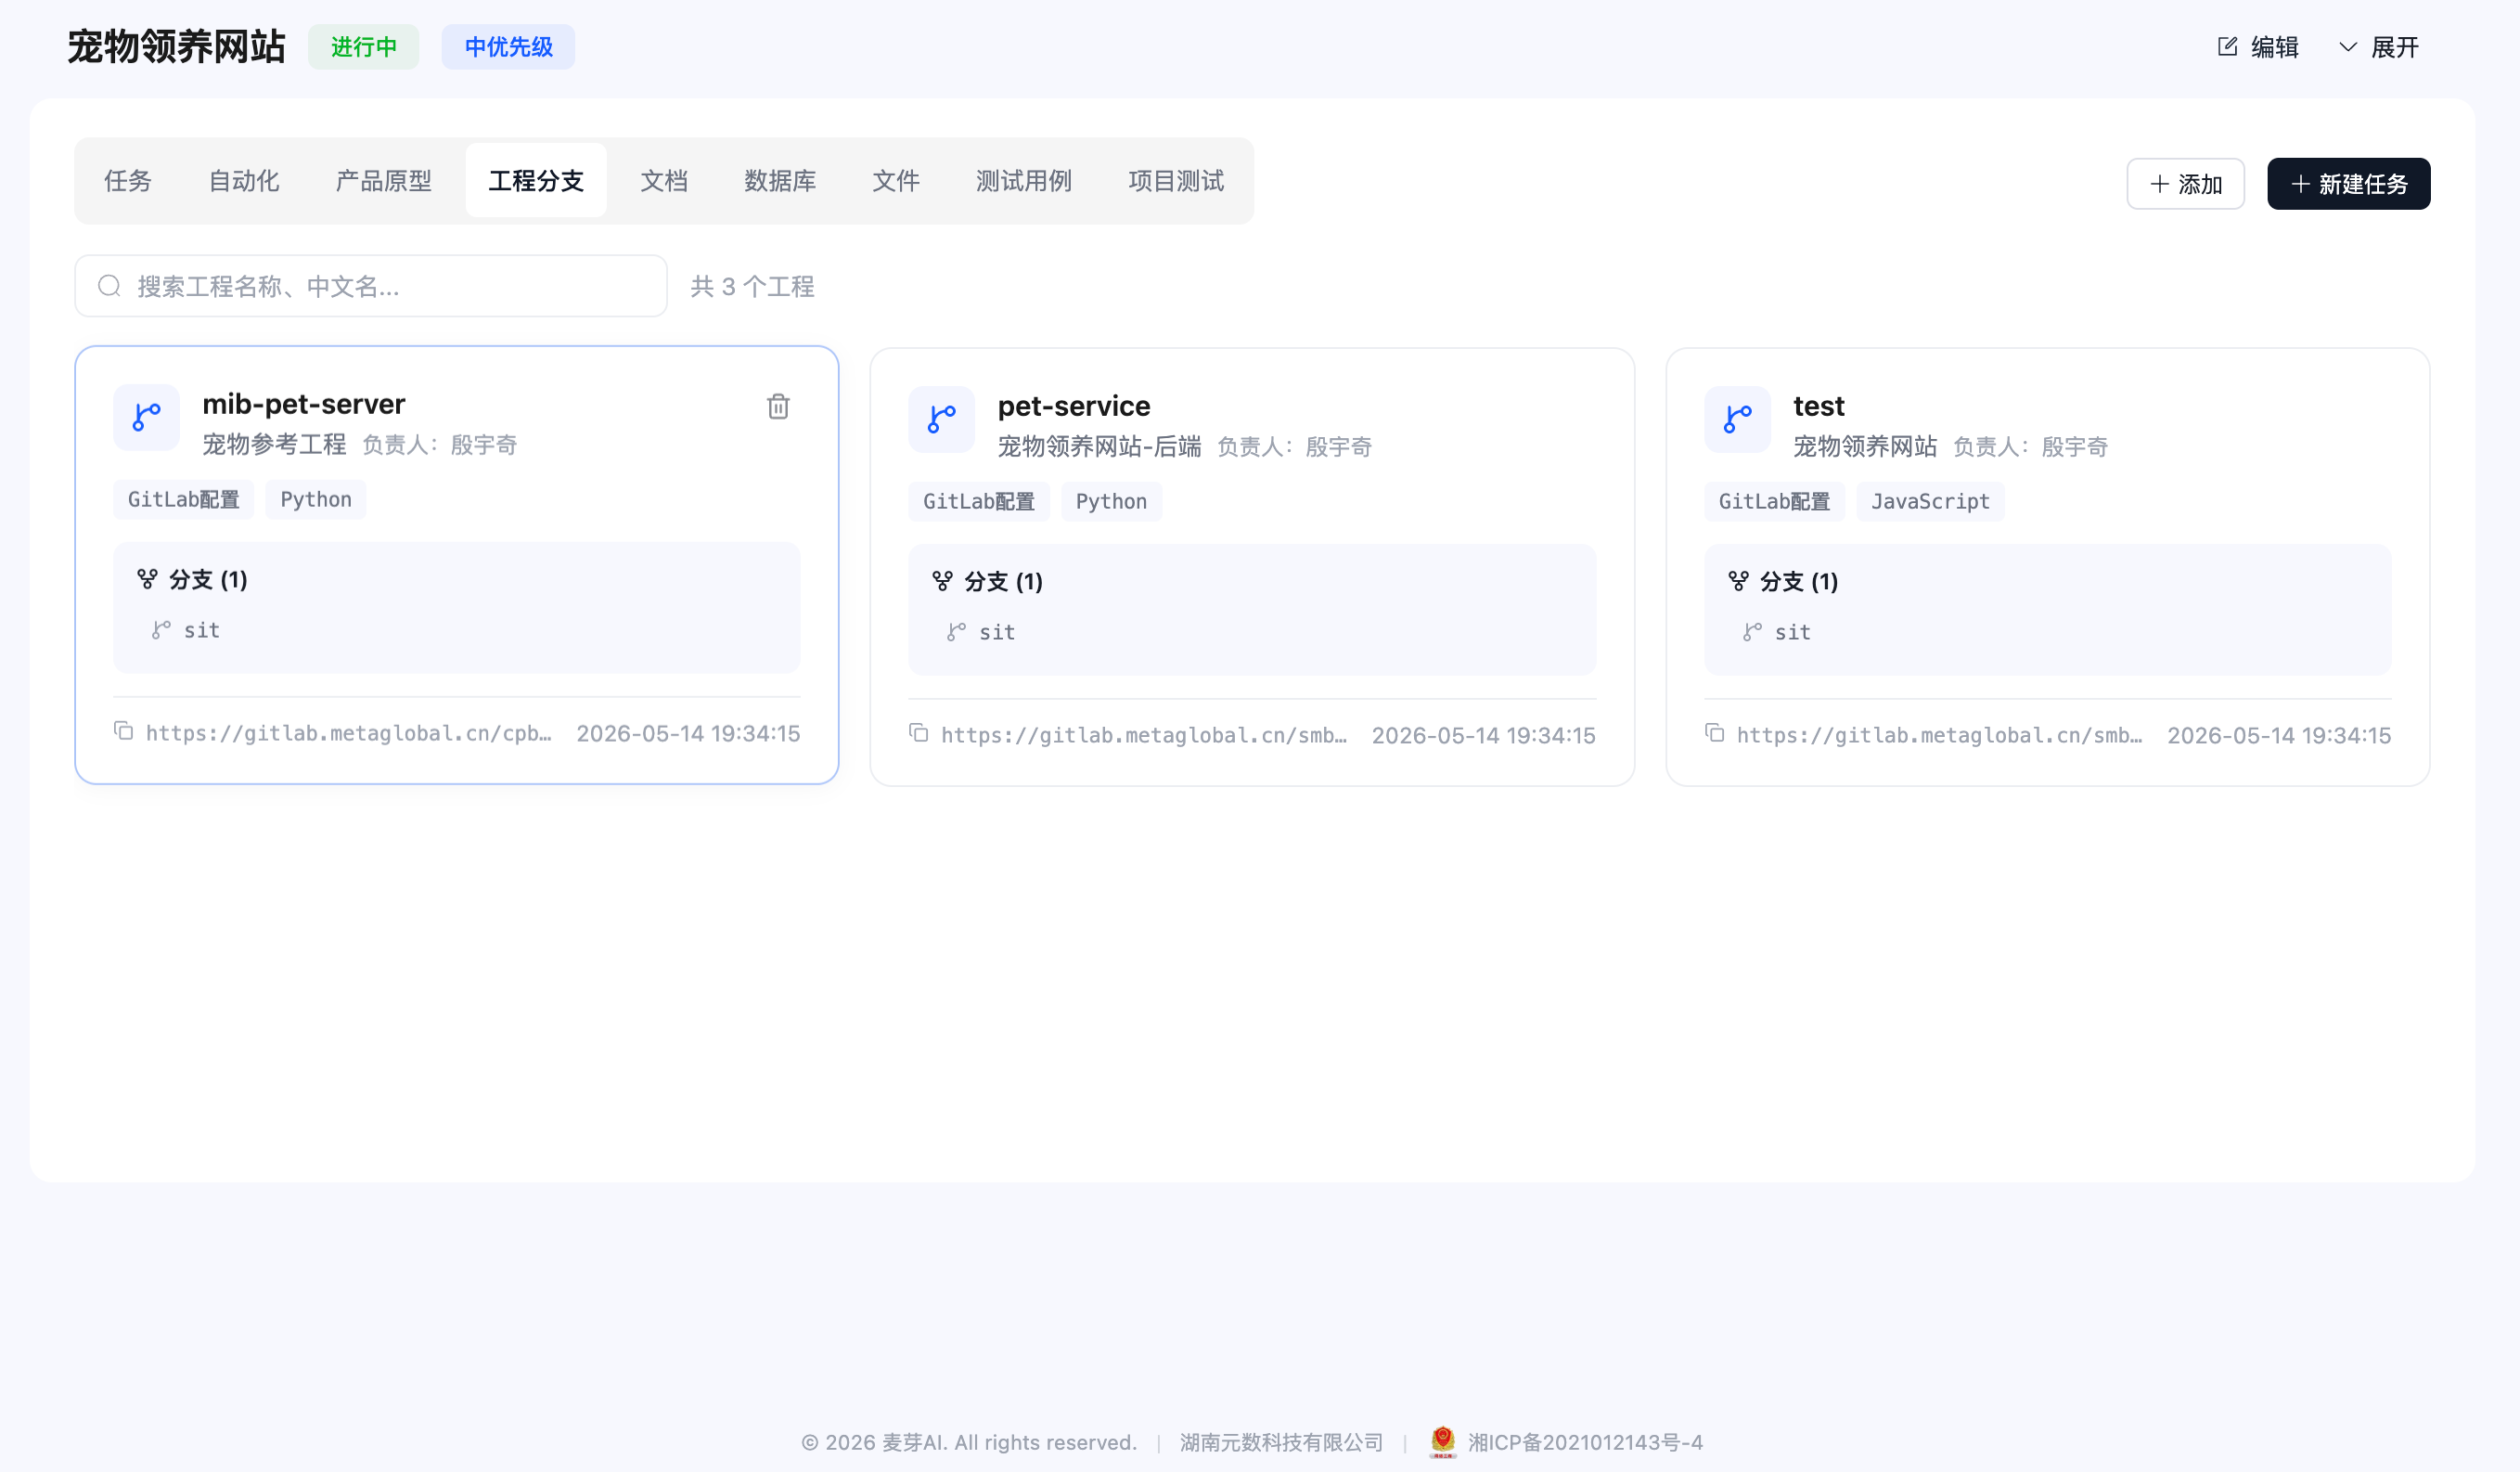Click the 添加 add button
This screenshot has width=2520, height=1472.
2185,184
